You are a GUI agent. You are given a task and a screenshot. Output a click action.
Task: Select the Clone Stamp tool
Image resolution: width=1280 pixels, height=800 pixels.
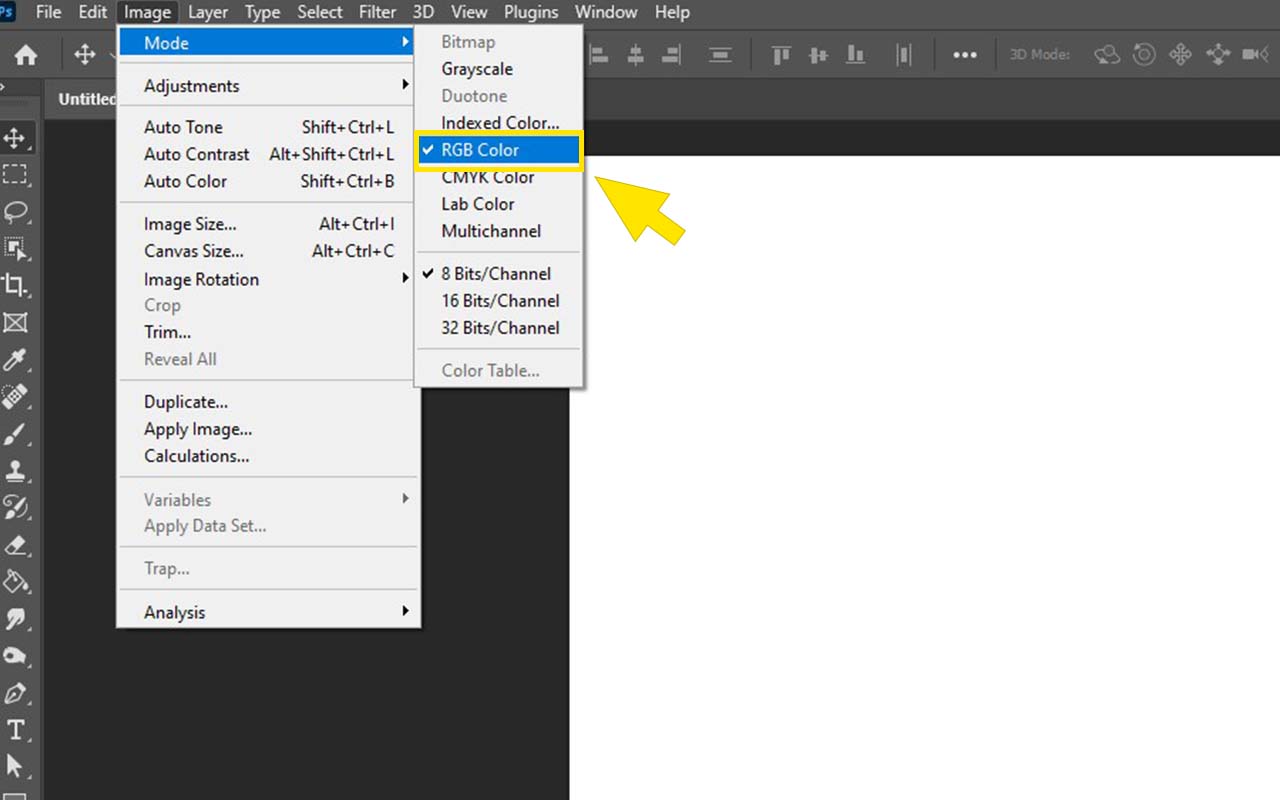coord(18,471)
